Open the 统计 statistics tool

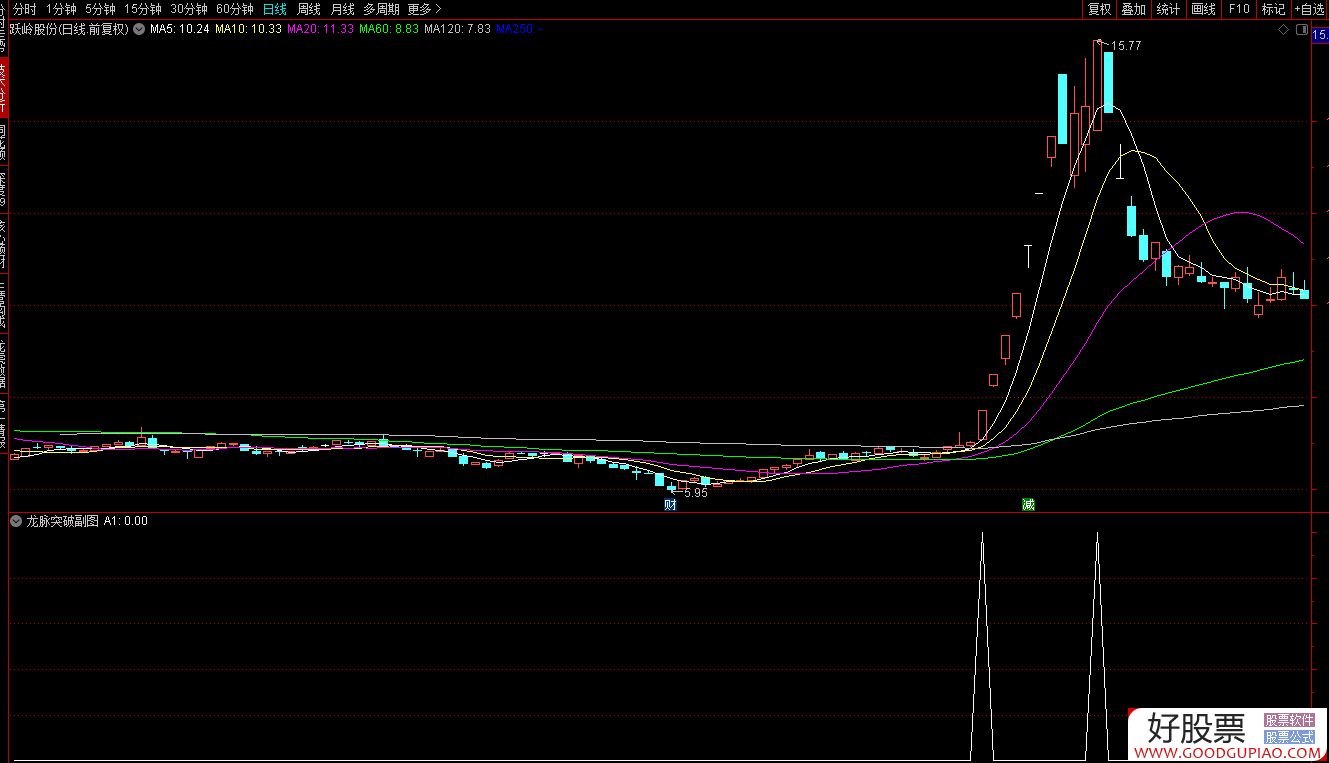[1167, 9]
